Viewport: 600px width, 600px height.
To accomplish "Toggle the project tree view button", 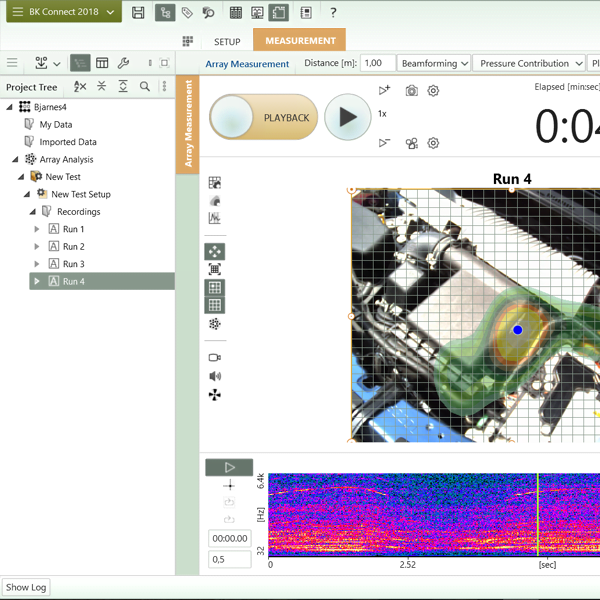I will [80, 63].
